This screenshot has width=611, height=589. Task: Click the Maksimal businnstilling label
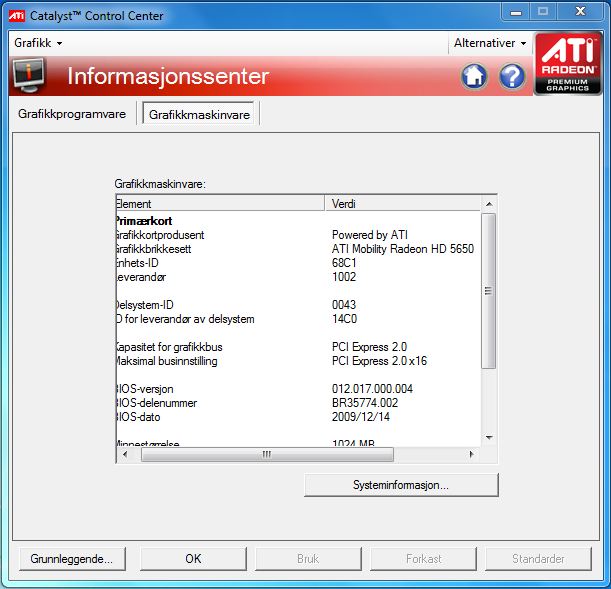pos(167,361)
